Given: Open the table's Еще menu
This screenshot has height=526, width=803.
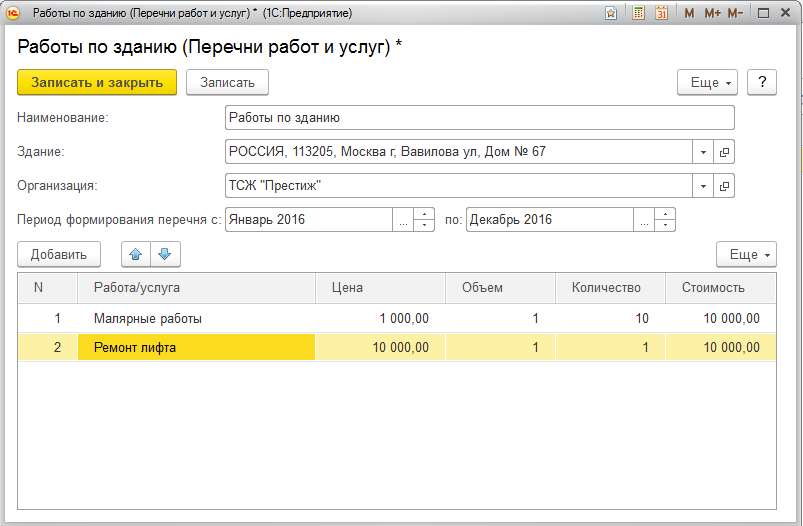Looking at the screenshot, I should click(746, 255).
